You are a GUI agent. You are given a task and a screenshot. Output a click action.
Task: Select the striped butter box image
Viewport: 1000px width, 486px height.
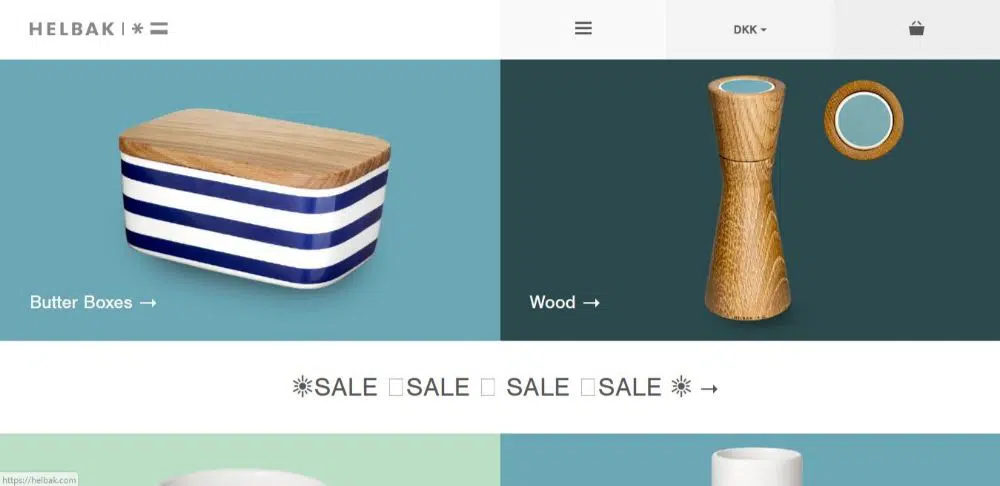coord(254,198)
